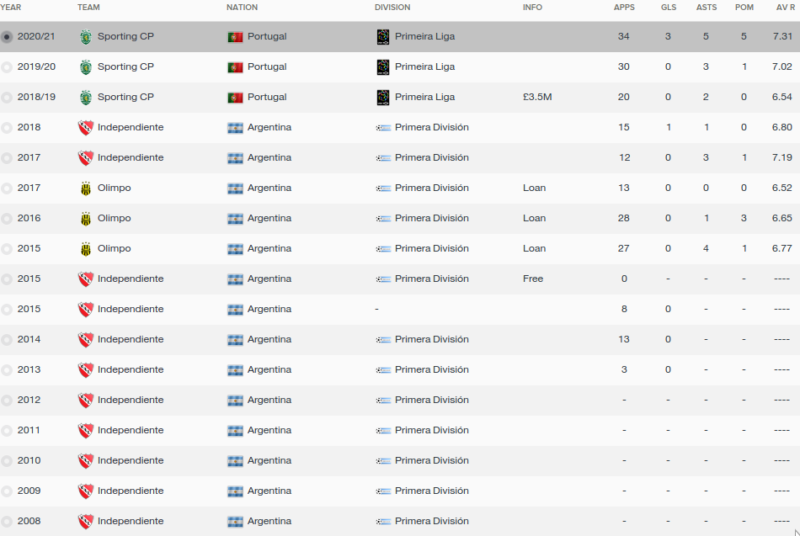Open Primera División link in 2016 row
Viewport: 800px width, 536px height.
[432, 218]
